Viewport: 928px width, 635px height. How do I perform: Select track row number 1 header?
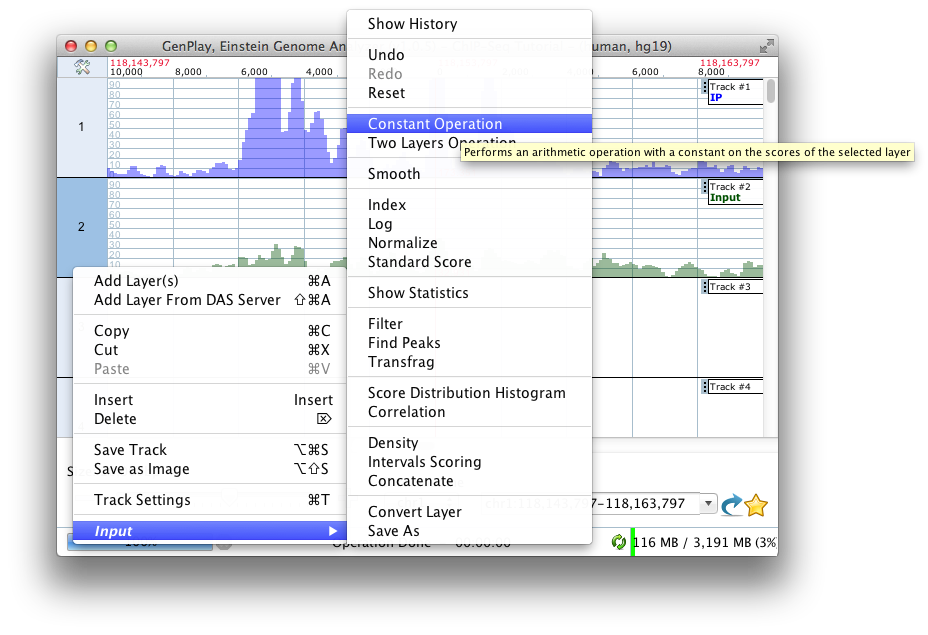pyautogui.click(x=82, y=127)
